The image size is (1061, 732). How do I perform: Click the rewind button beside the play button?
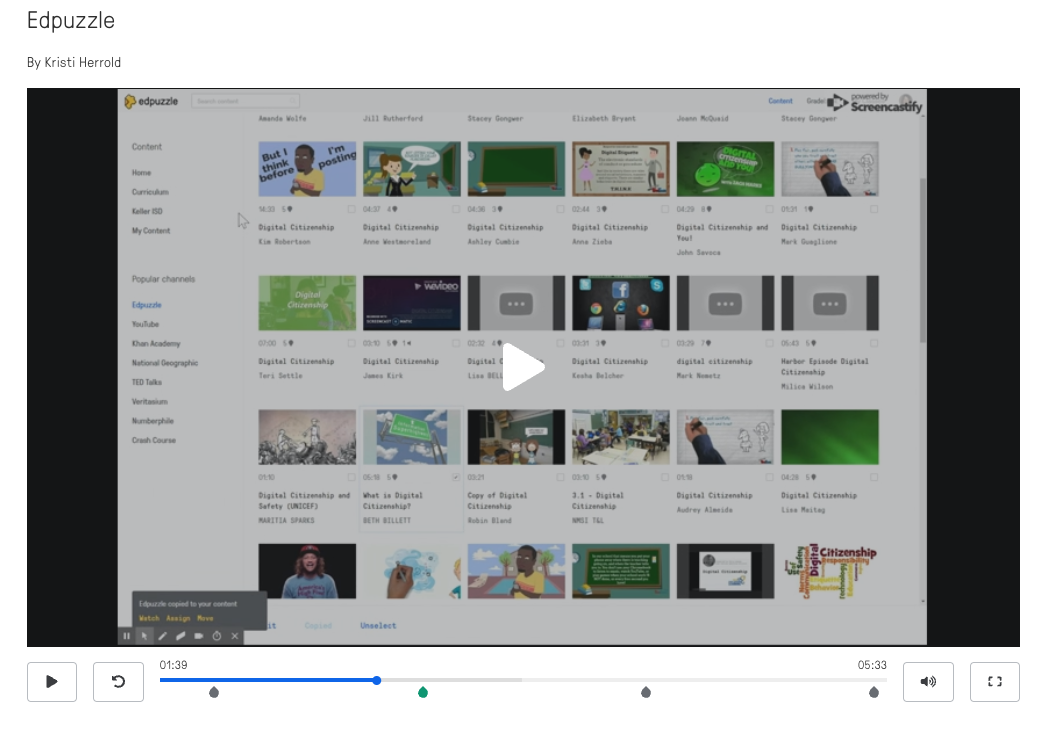118,681
